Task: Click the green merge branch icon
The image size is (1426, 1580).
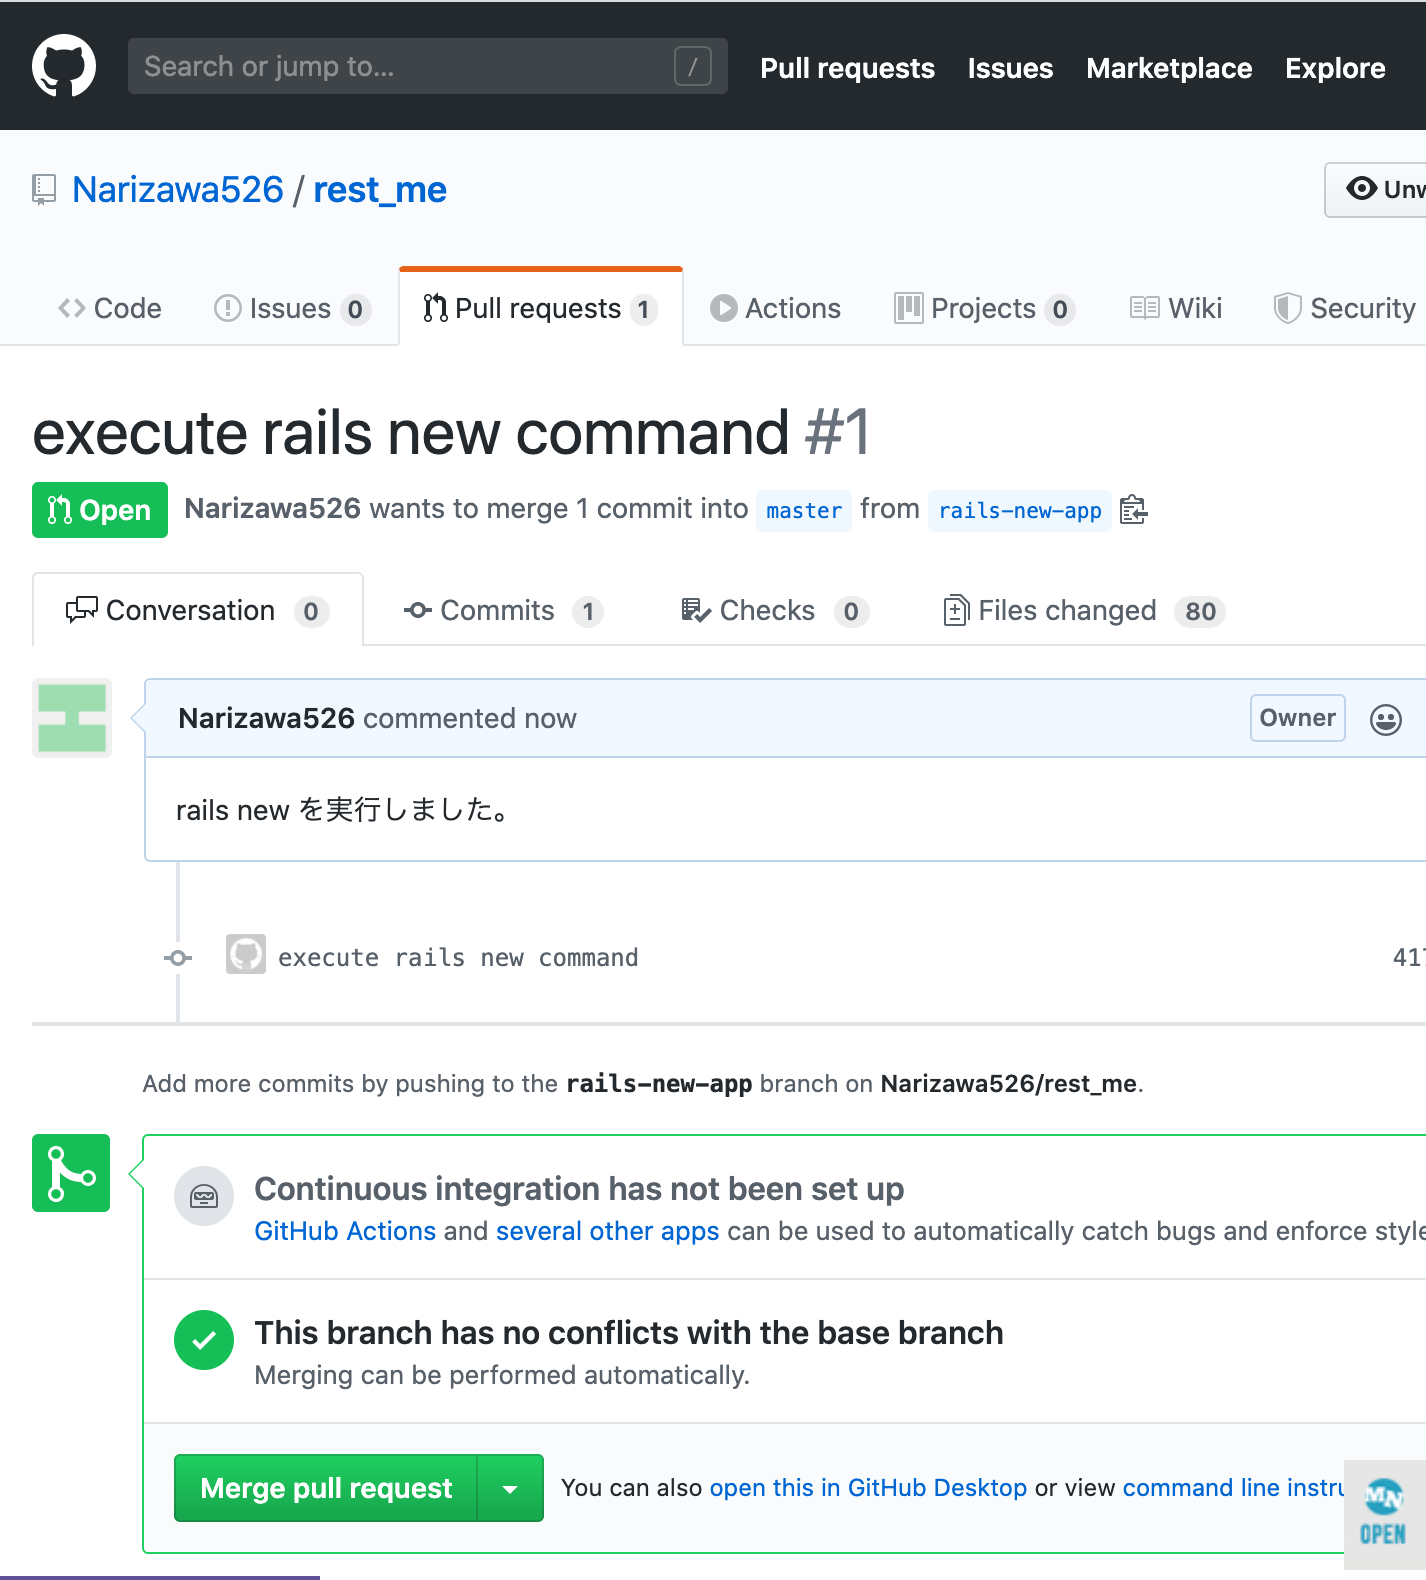Action: pos(71,1173)
